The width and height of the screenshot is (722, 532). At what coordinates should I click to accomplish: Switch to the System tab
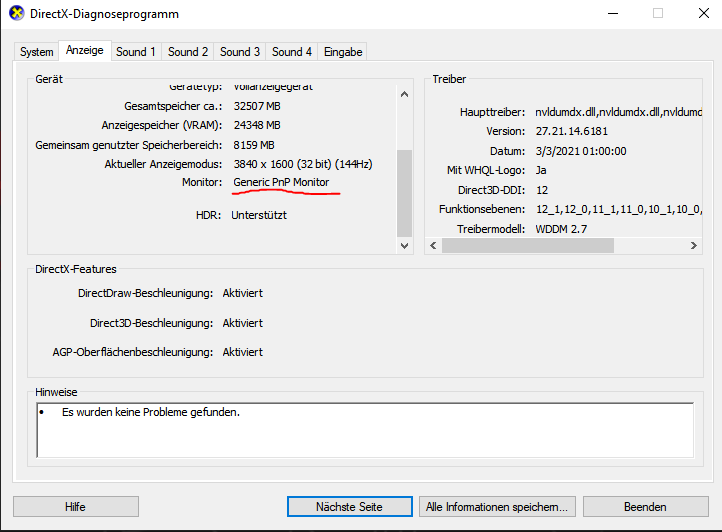(x=36, y=52)
